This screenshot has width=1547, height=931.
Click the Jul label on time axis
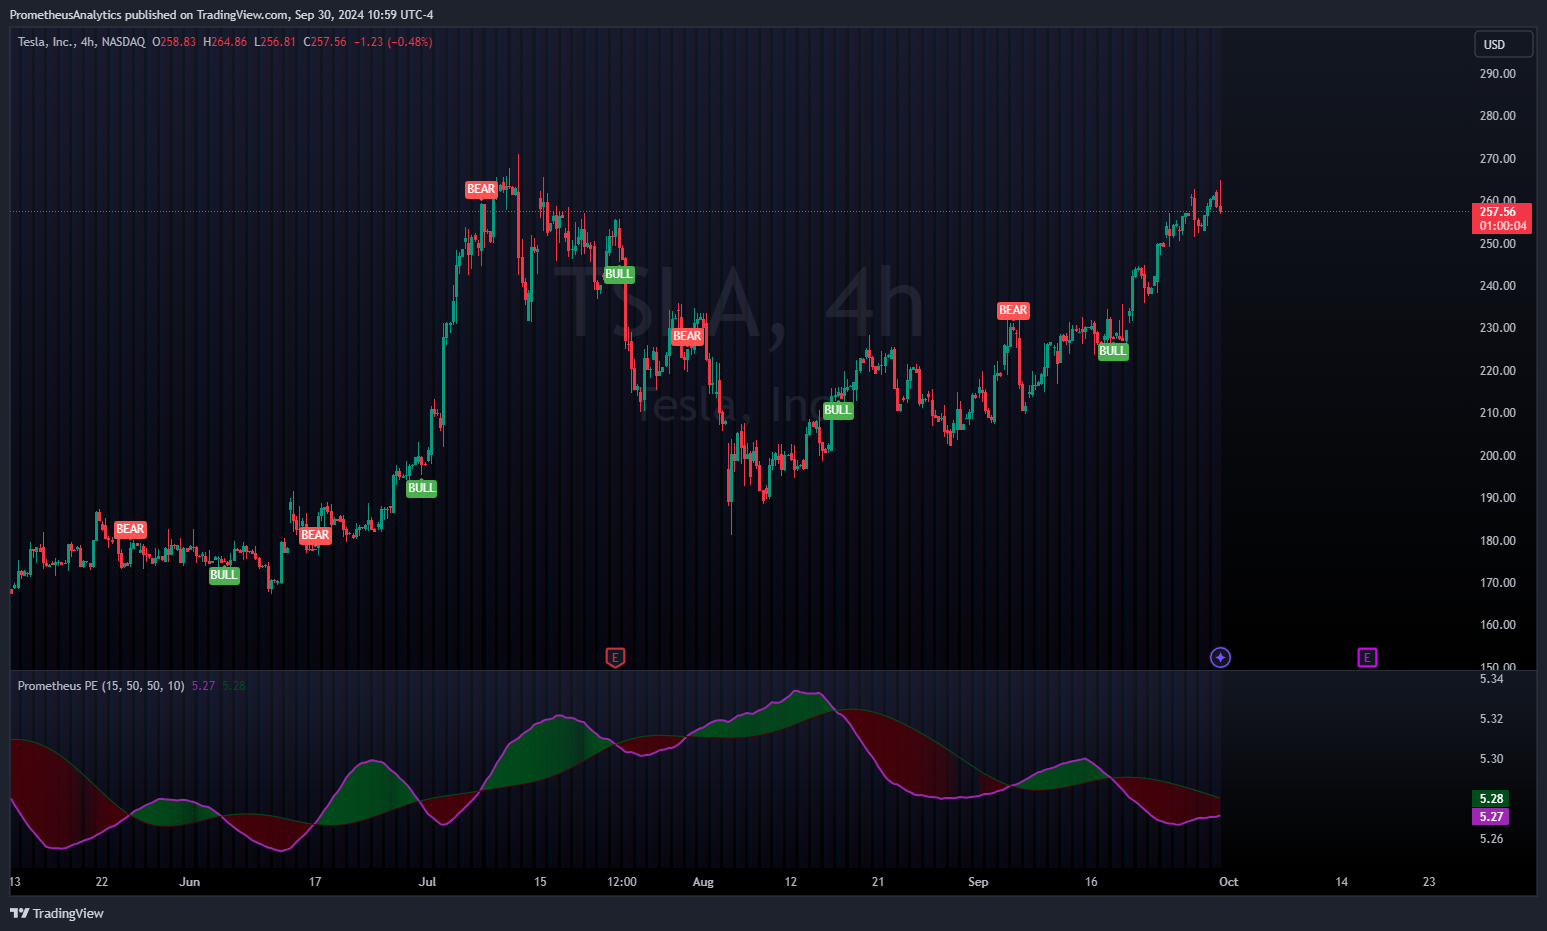(x=427, y=882)
